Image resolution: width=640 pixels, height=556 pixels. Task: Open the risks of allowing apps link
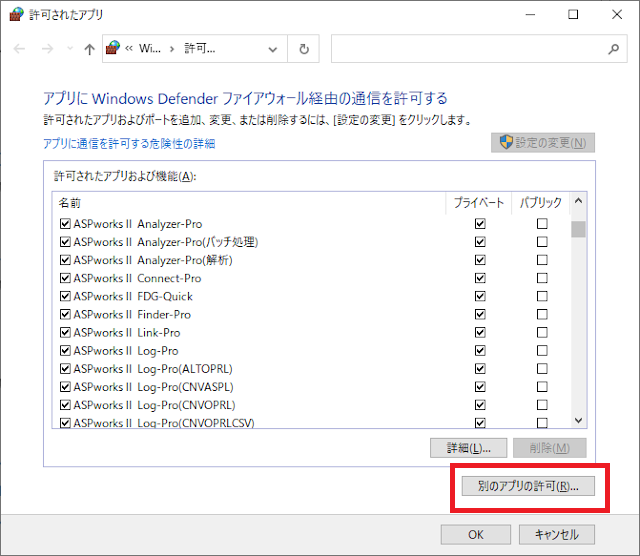tap(129, 144)
